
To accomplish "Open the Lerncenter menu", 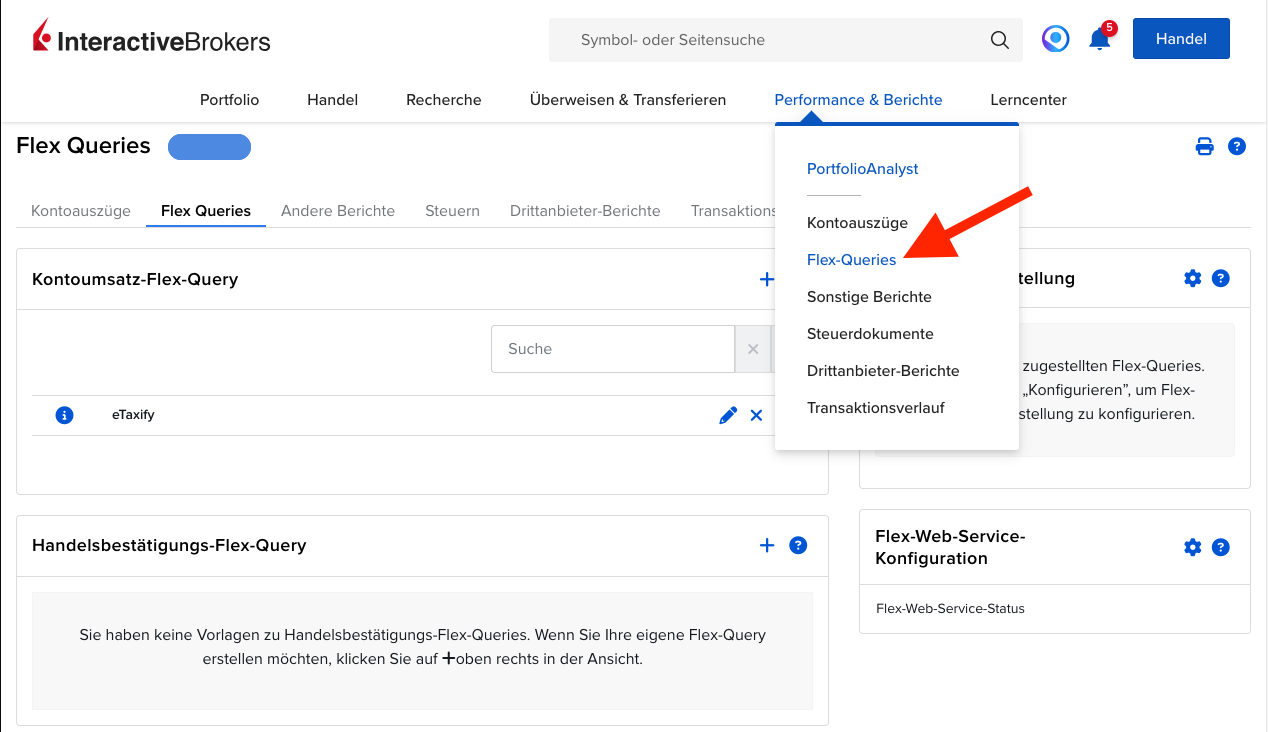I will (1028, 100).
